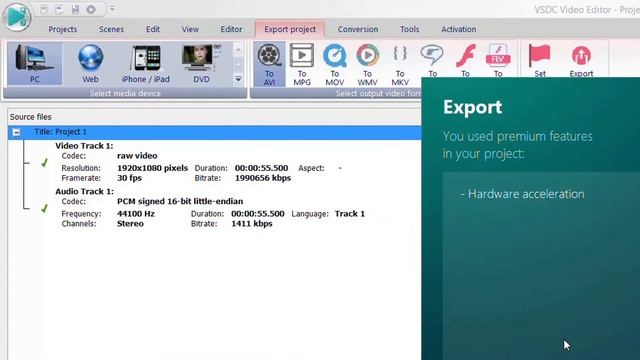The height and width of the screenshot is (360, 640).
Task: Open the Edit tab
Action: click(x=153, y=29)
